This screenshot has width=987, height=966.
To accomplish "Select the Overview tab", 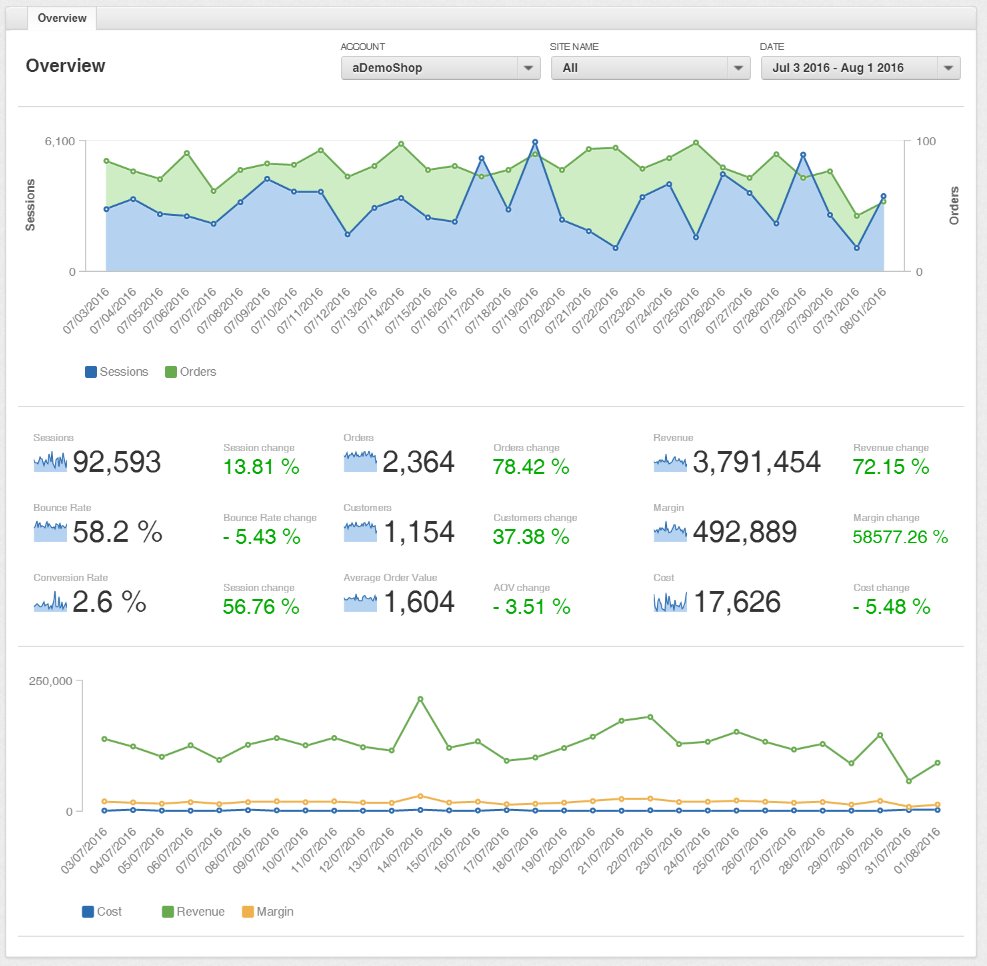I will pos(62,18).
